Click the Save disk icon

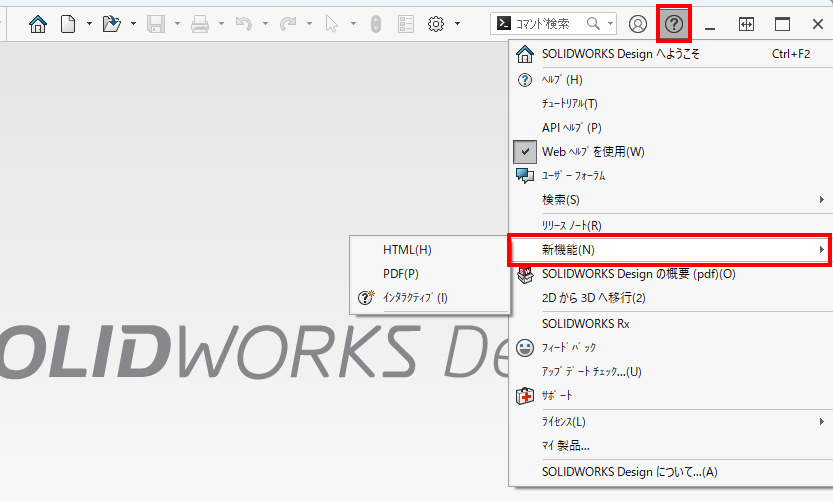point(156,24)
